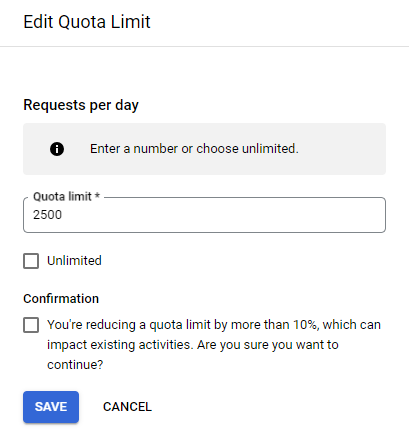Click the Confirmation section heading
409x439 pixels.
pyautogui.click(x=61, y=299)
